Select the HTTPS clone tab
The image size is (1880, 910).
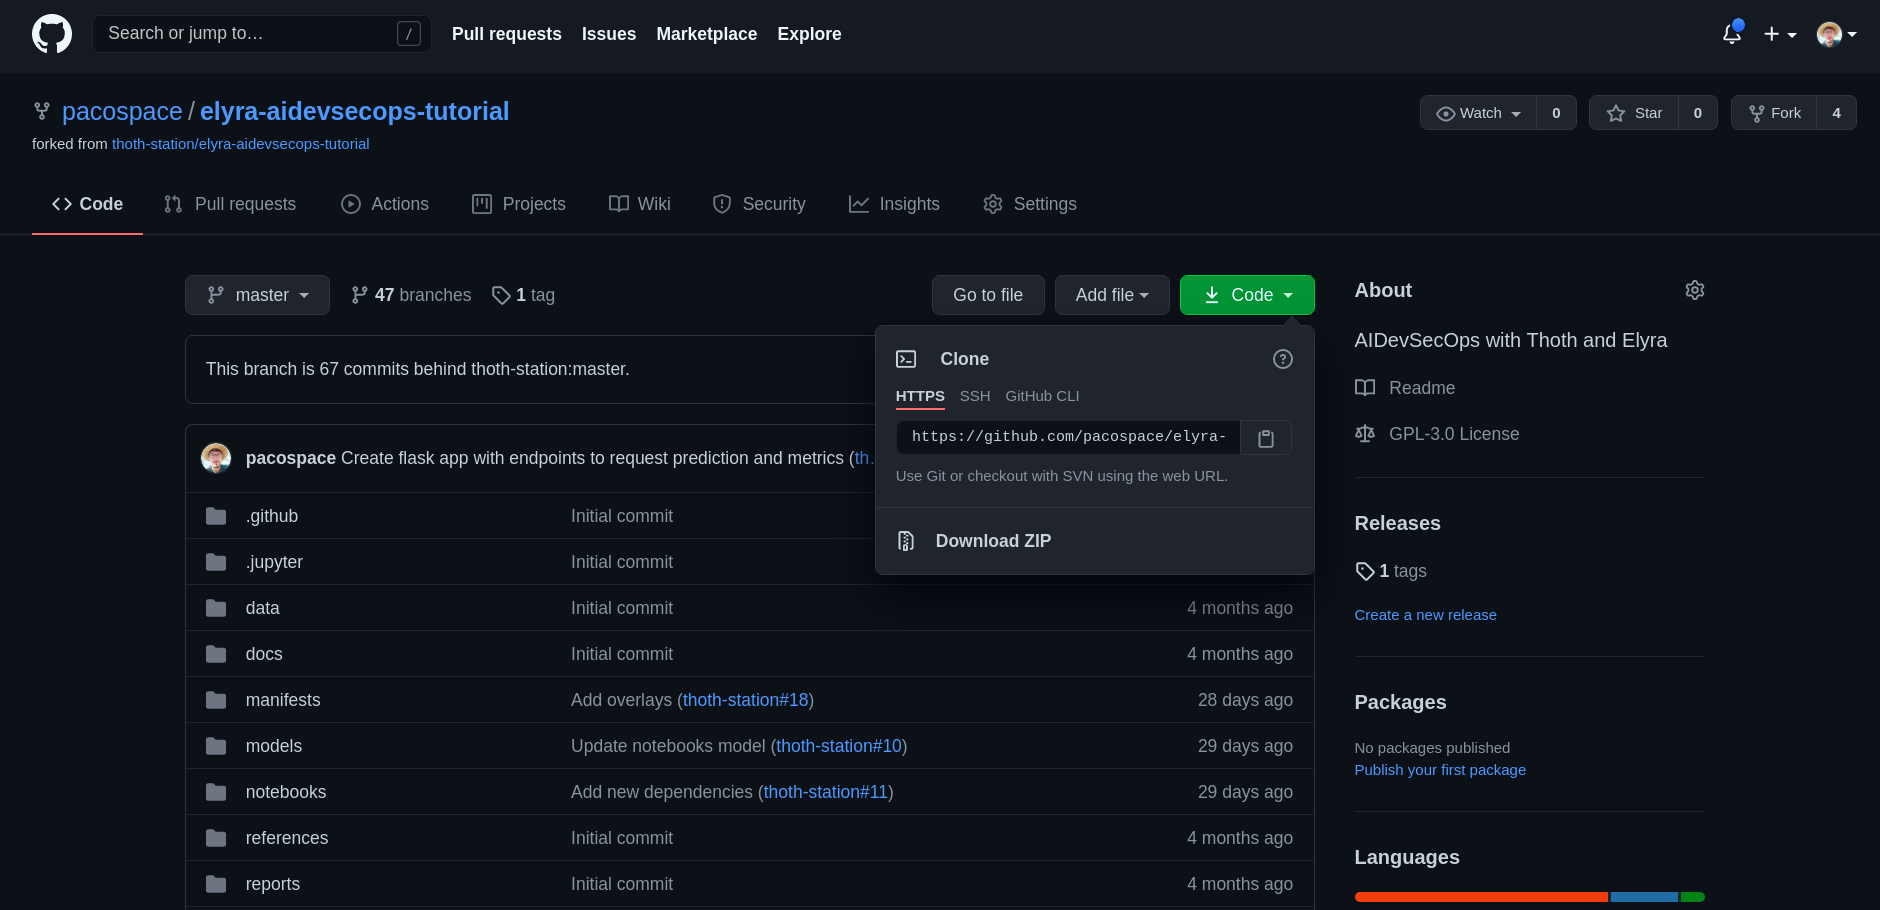tap(920, 396)
